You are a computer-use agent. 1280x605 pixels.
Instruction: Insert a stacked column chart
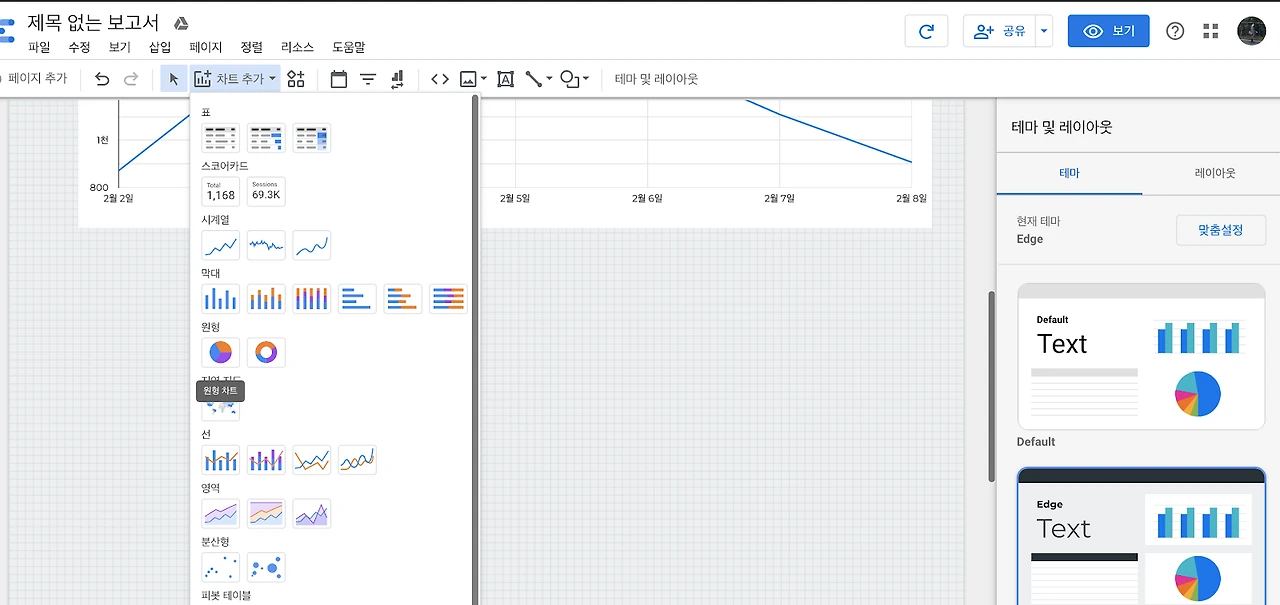tap(266, 299)
